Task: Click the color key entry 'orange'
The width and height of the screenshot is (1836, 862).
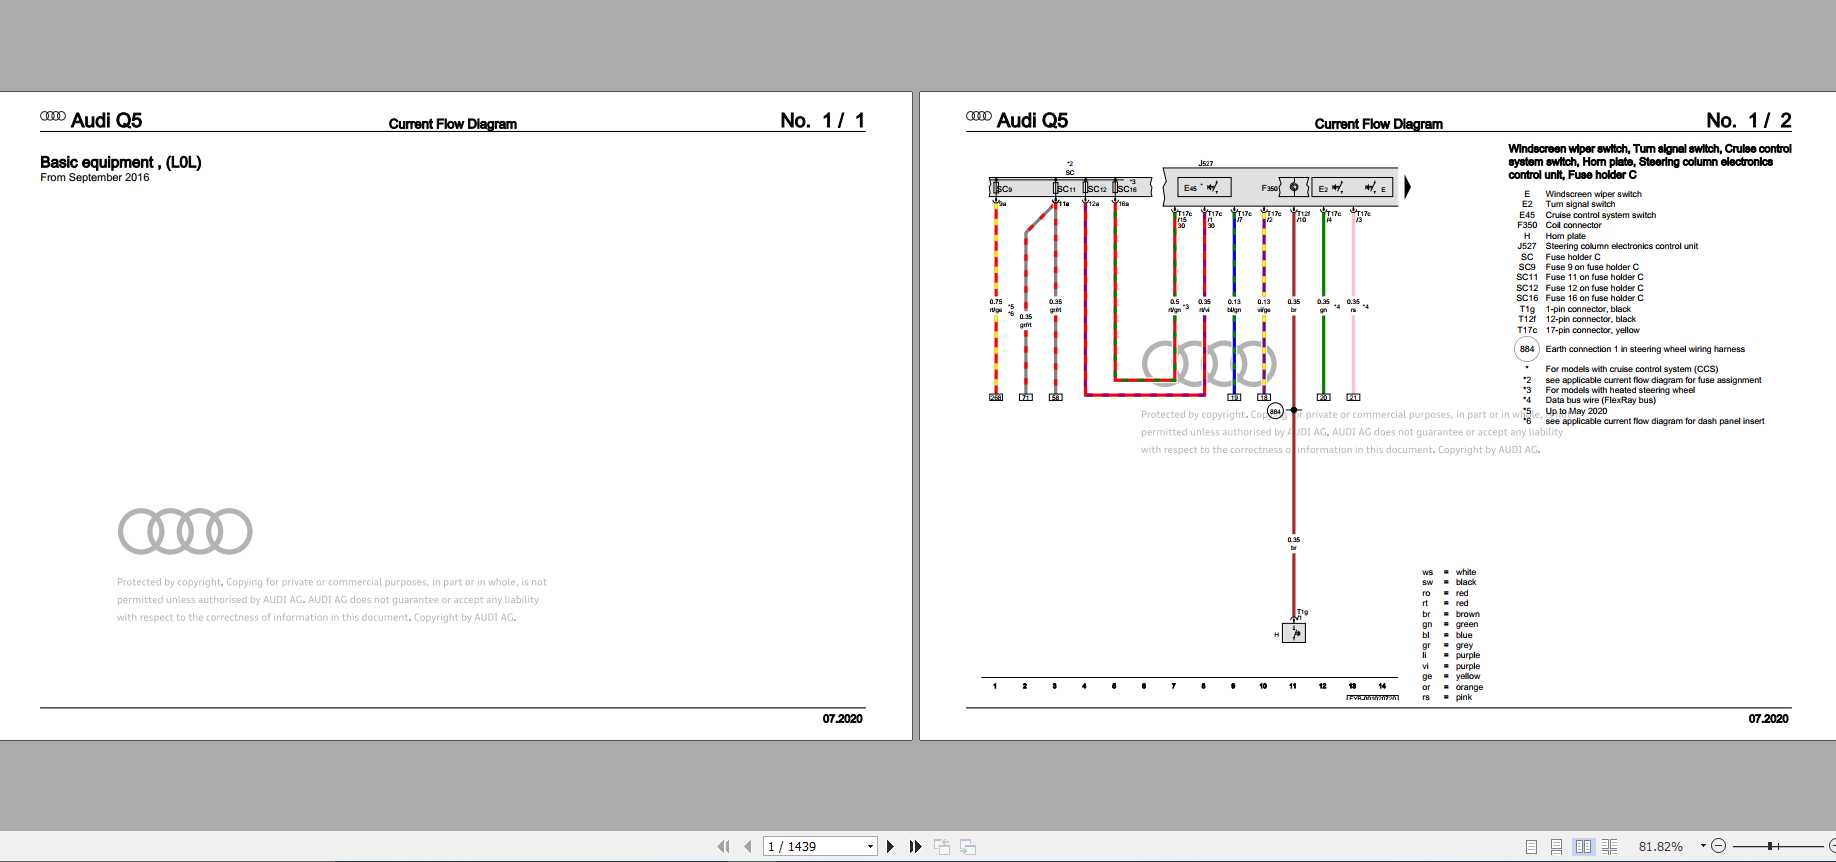Action: tap(1469, 687)
